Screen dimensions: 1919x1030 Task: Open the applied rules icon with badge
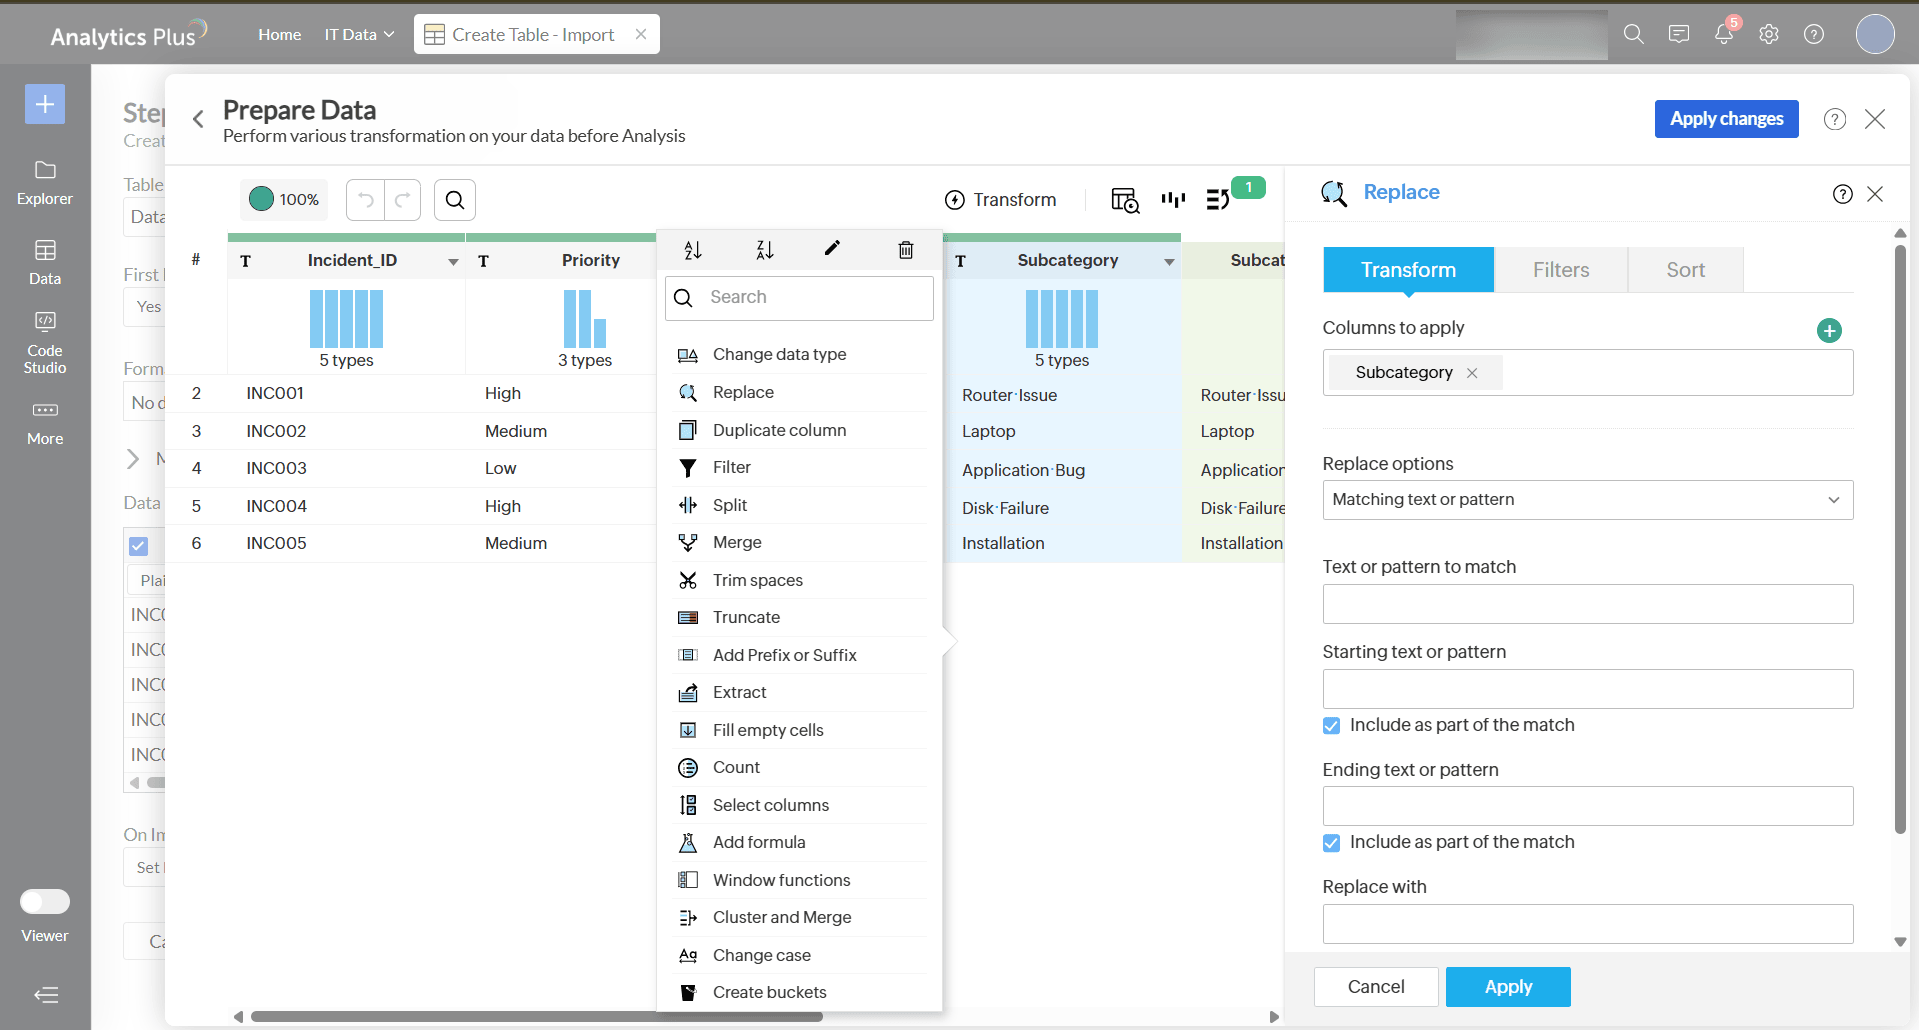pos(1218,199)
